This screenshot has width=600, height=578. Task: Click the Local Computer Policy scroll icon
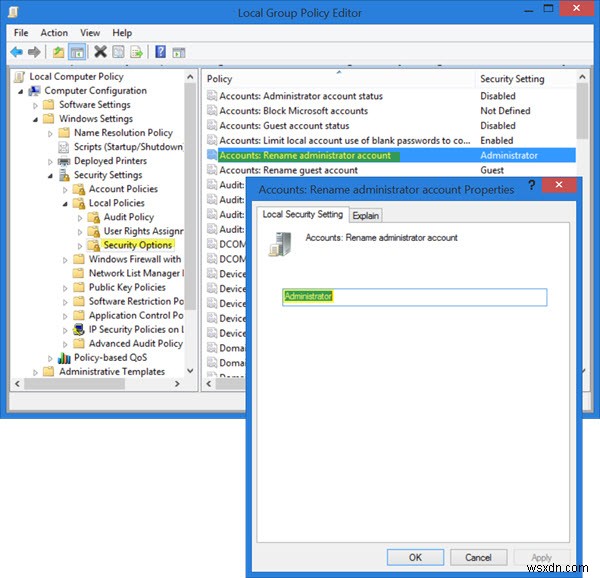19,77
